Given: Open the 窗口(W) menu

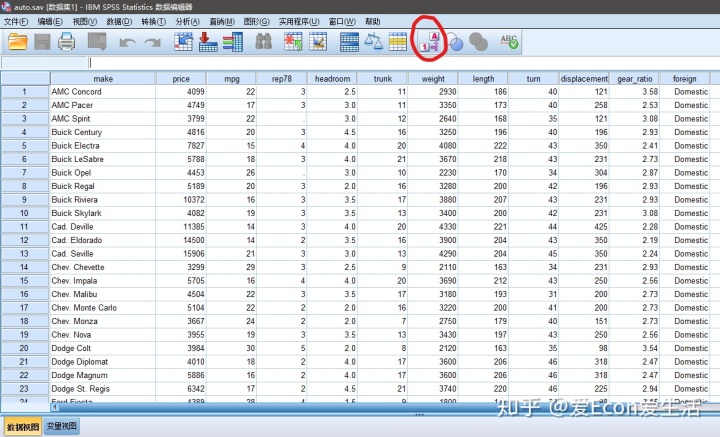Looking at the screenshot, I should [x=342, y=22].
